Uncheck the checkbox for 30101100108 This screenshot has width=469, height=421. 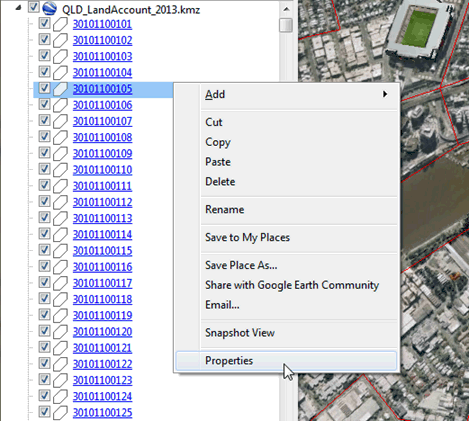pyautogui.click(x=44, y=137)
